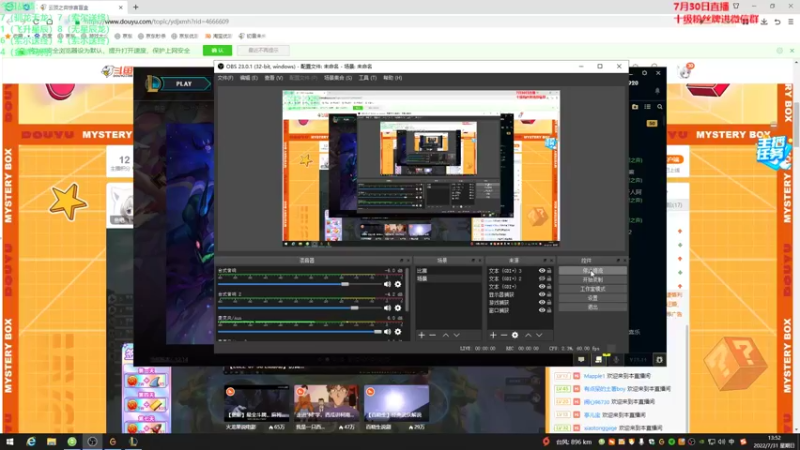The image size is (800, 450).
Task: Lock the 窗口捕获 source
Action: coord(549,310)
